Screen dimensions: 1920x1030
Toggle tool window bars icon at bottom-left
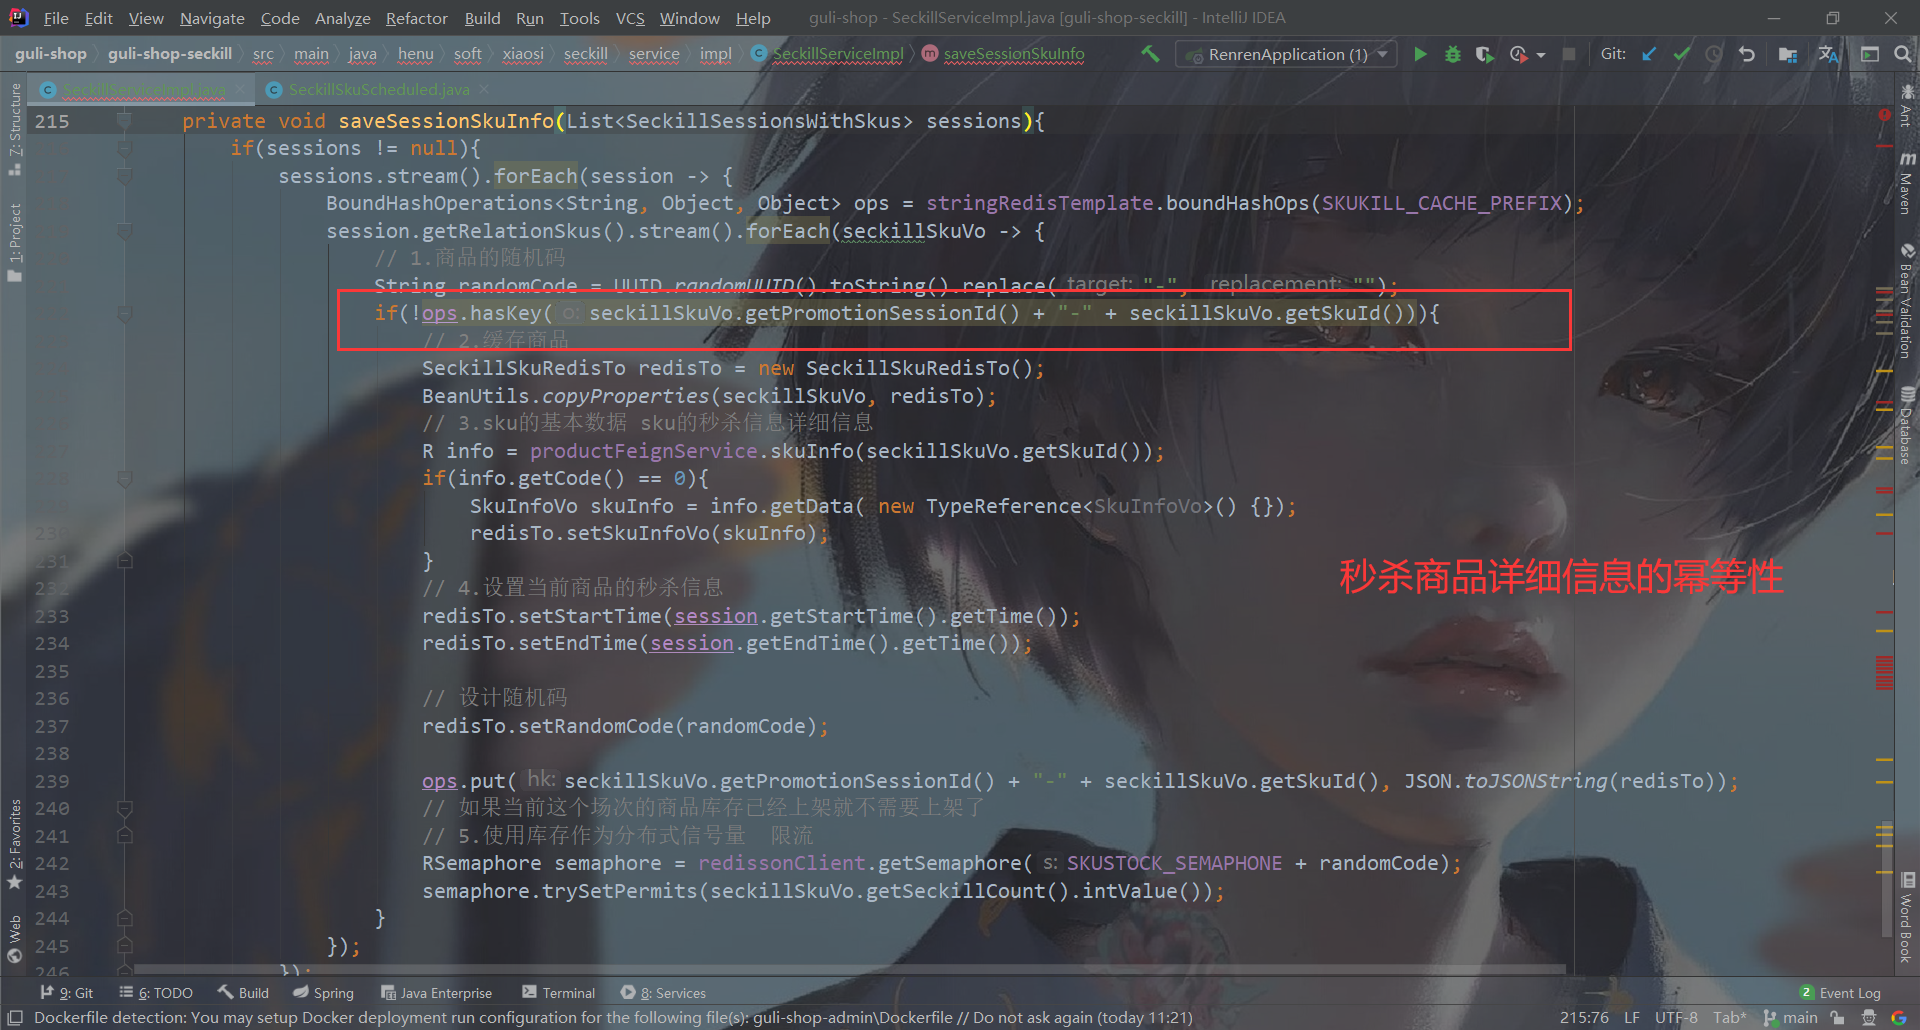point(16,1018)
